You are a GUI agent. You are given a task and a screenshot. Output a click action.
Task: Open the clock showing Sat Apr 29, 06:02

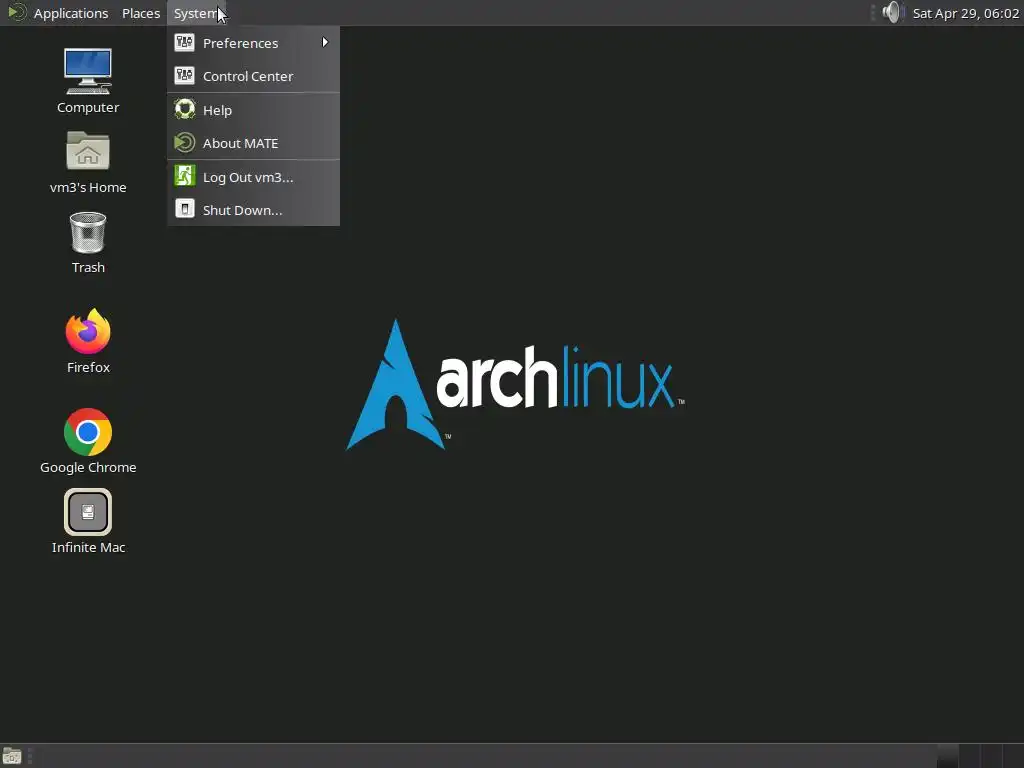click(x=965, y=13)
